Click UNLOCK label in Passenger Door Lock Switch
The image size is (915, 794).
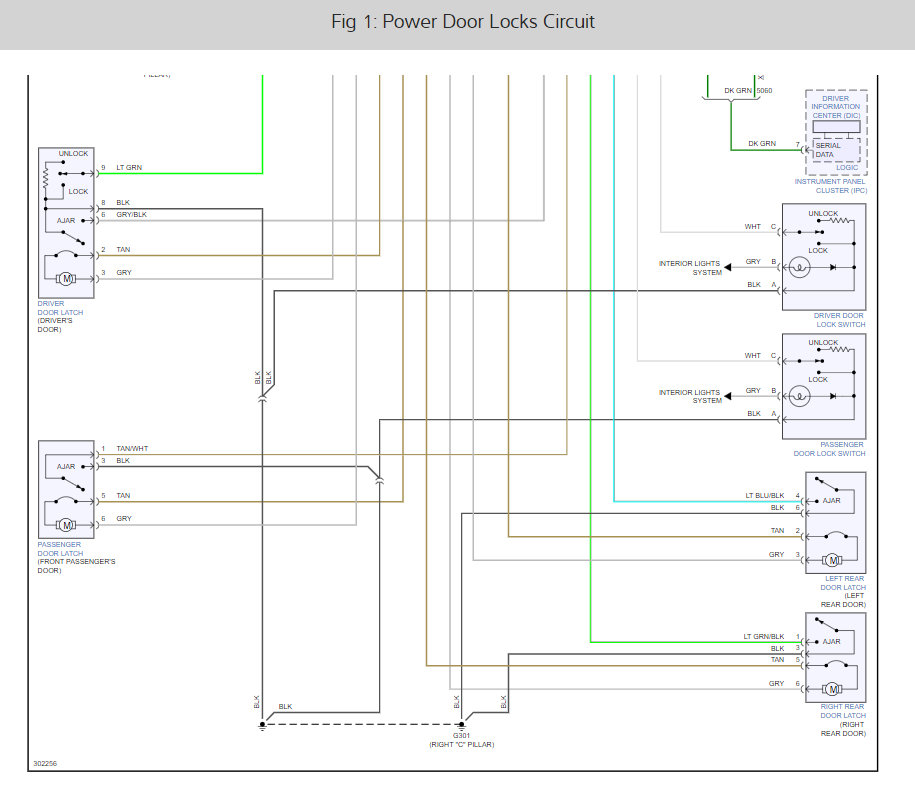(823, 342)
